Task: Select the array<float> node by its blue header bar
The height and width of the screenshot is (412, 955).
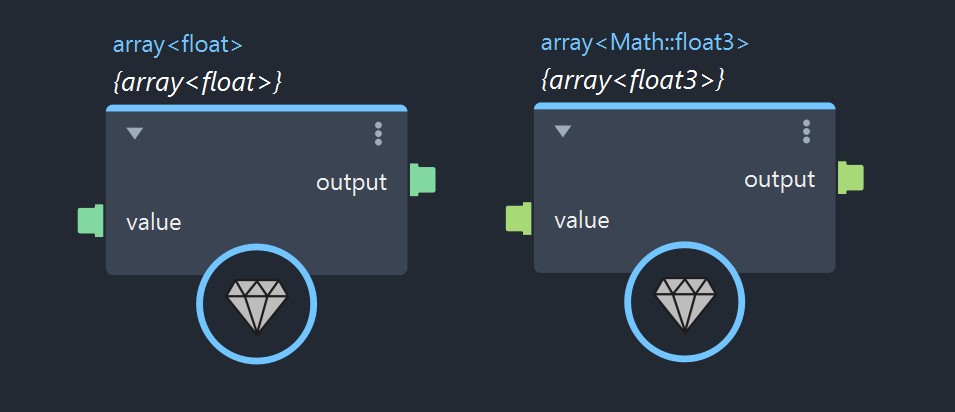Action: point(256,107)
